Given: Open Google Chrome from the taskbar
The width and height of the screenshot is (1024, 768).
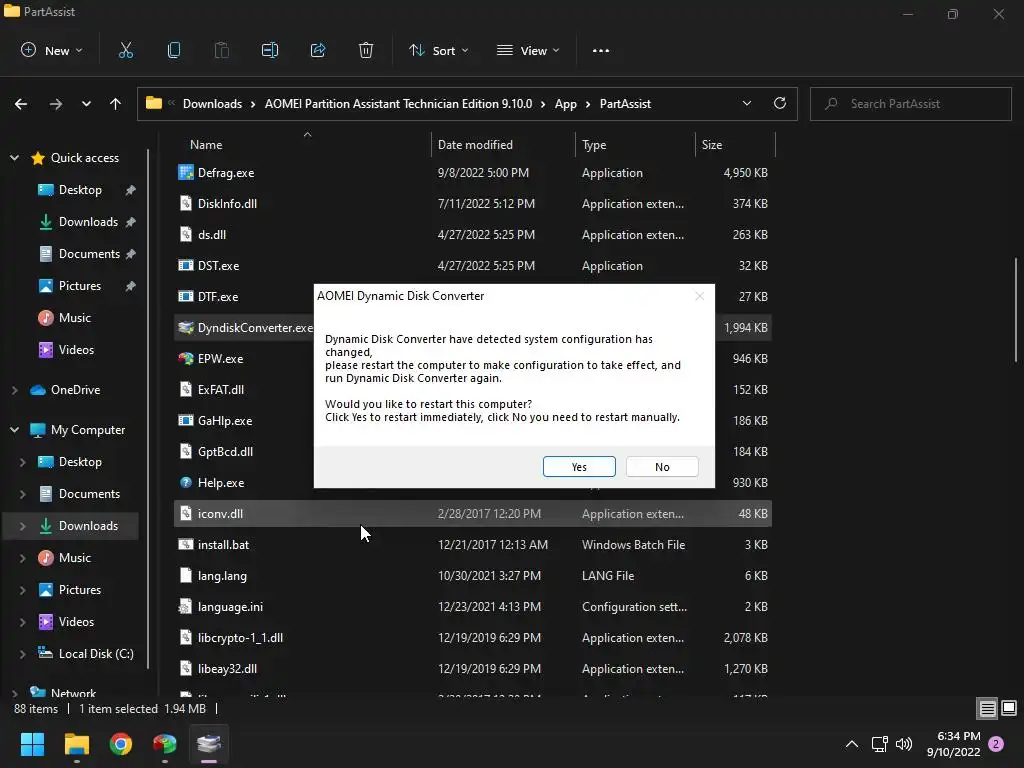Looking at the screenshot, I should (121, 744).
